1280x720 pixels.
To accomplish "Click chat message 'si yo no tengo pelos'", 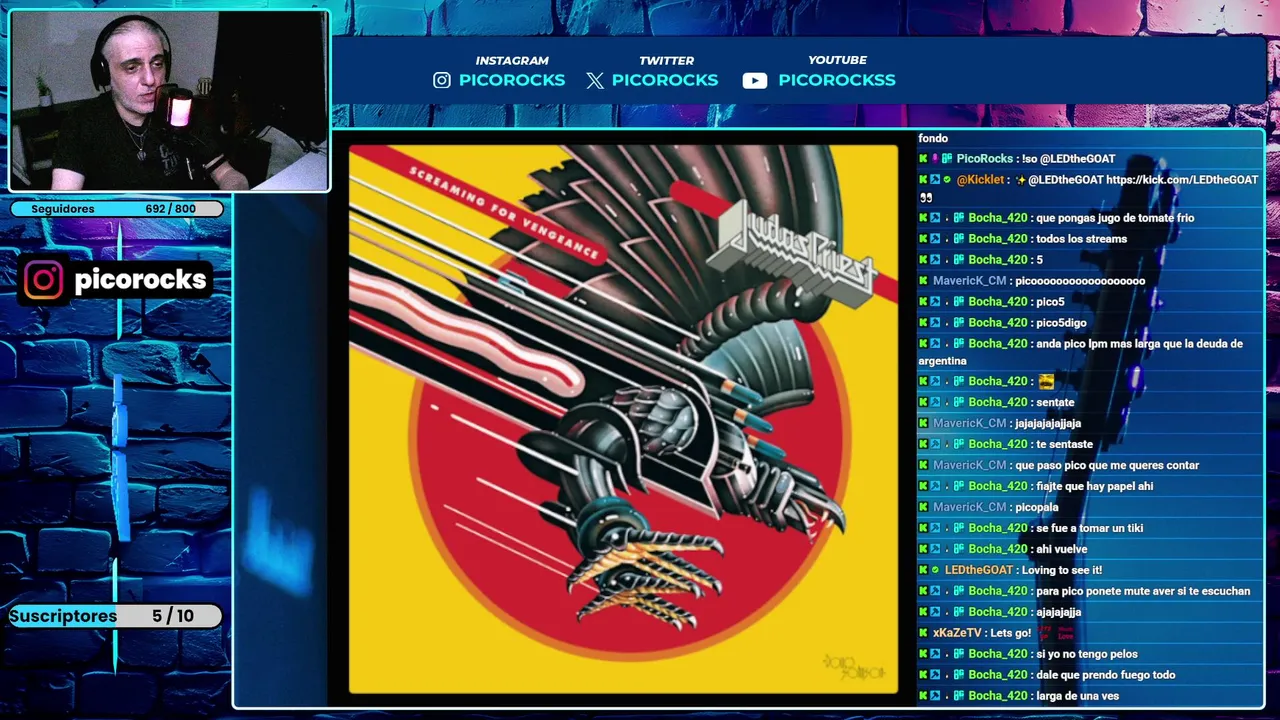I will point(1086,654).
